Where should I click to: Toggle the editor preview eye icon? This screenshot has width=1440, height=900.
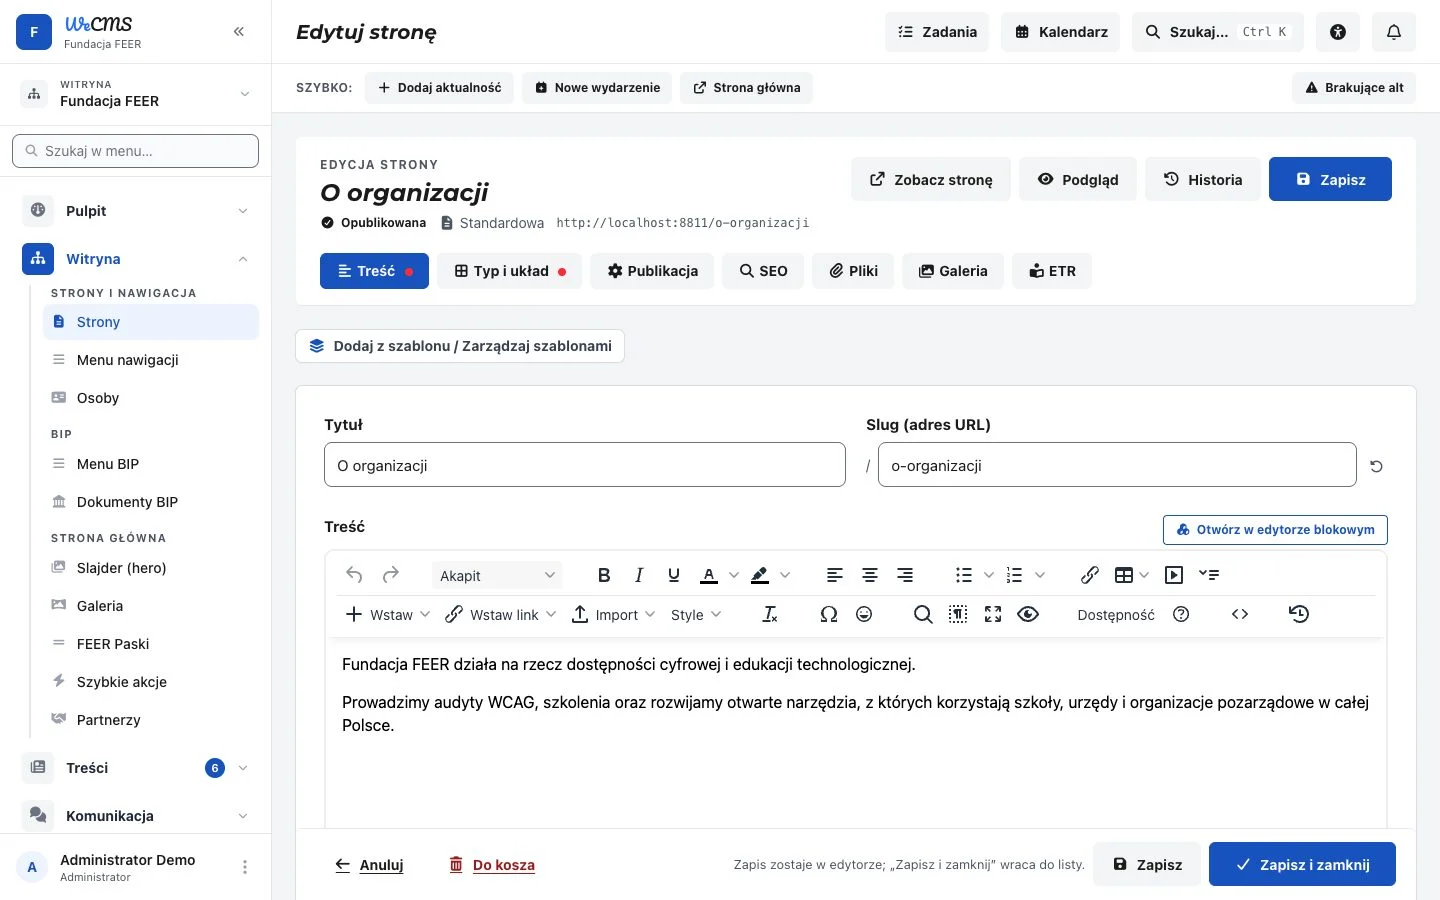click(1028, 614)
